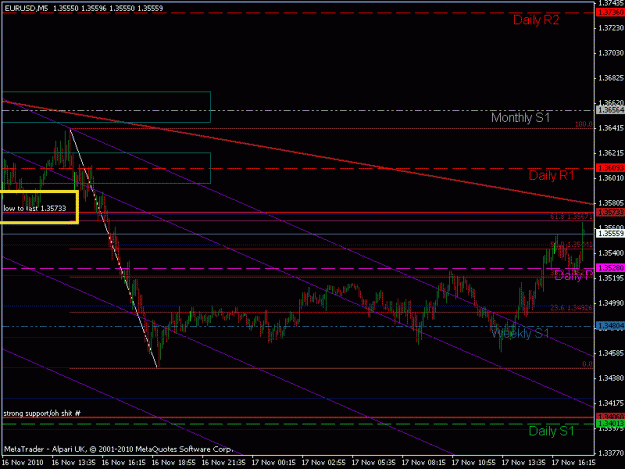Click the 1.36215 price axis value
This screenshot has height=469, width=625.
point(611,153)
